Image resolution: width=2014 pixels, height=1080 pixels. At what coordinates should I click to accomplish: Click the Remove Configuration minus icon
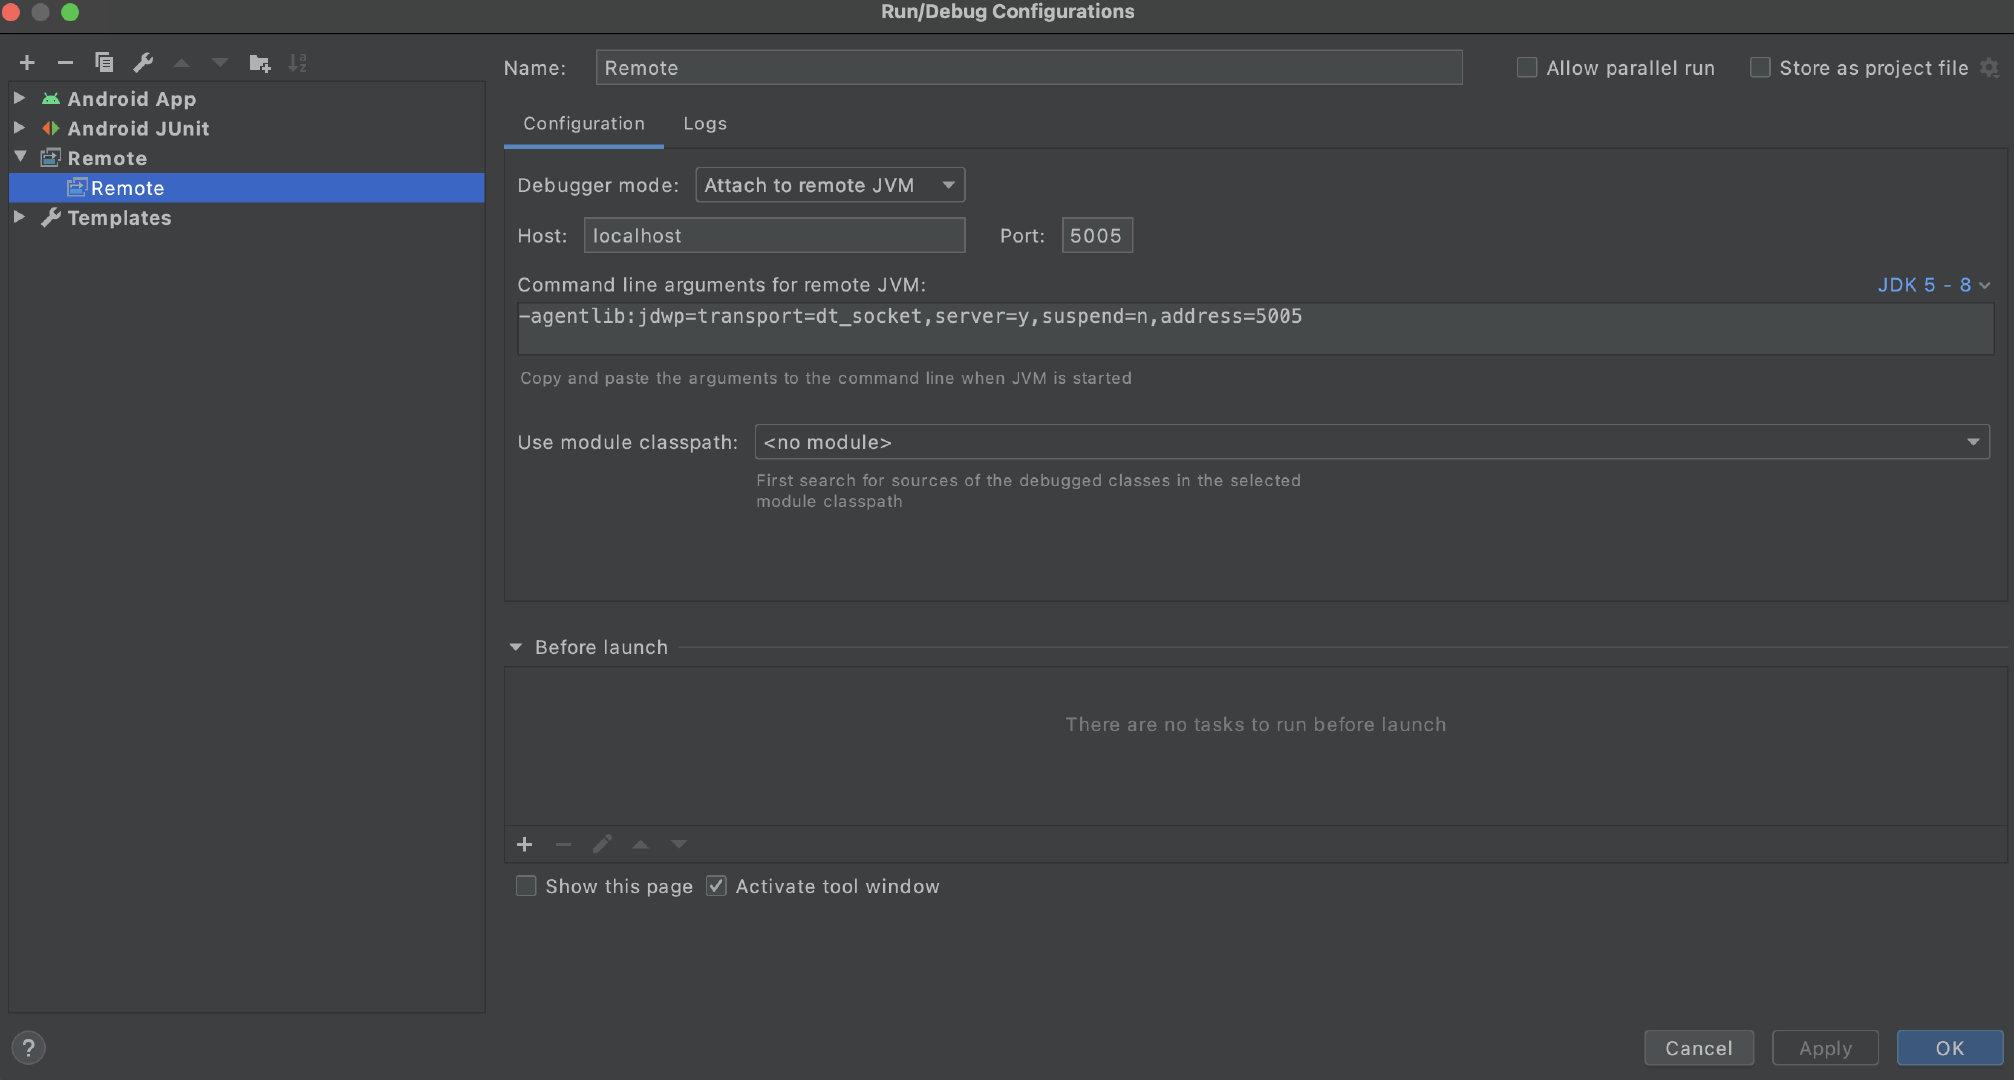click(65, 63)
